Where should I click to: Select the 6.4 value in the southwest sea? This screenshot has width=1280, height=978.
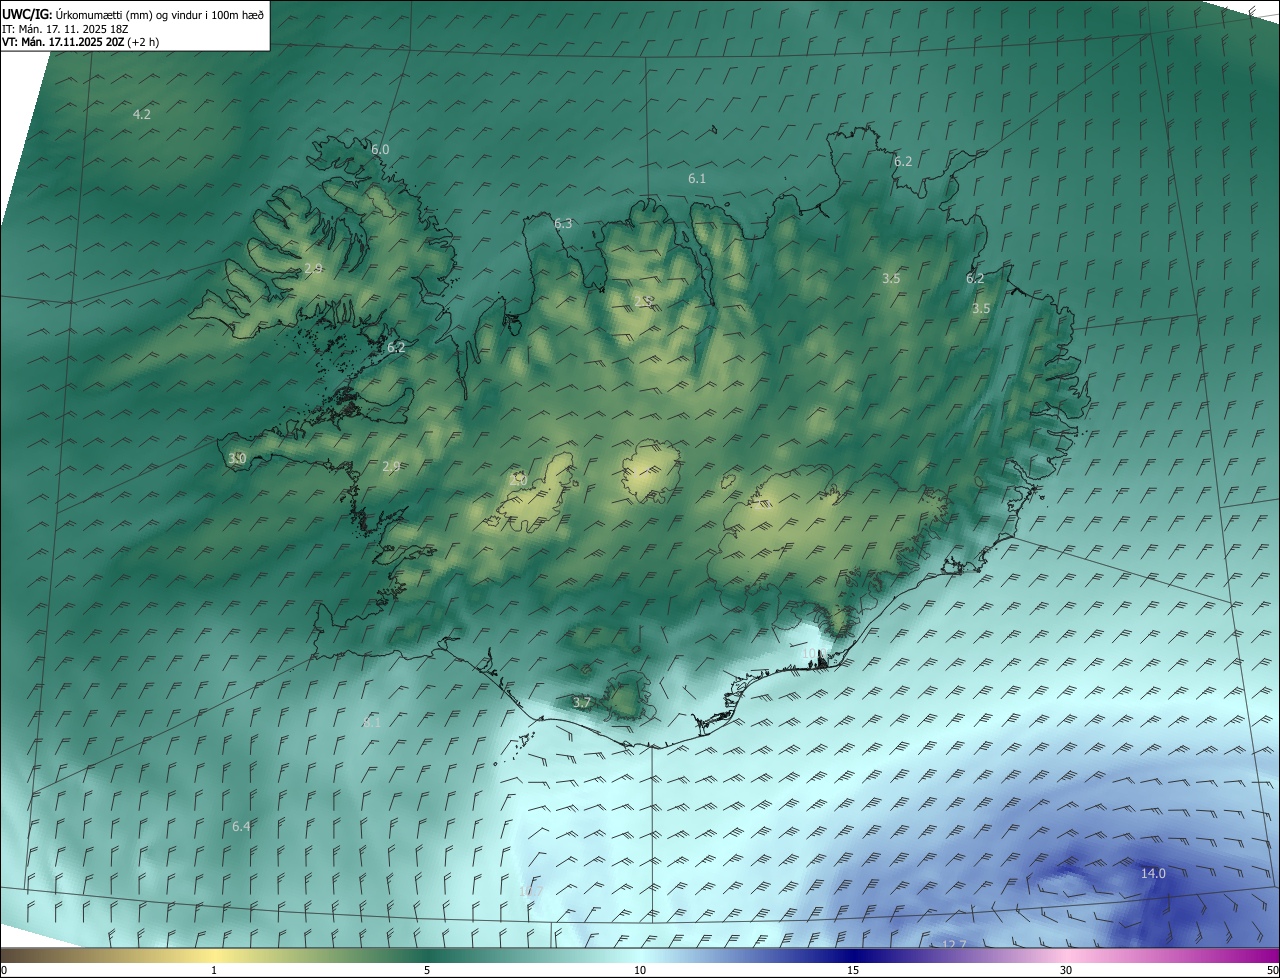241,827
